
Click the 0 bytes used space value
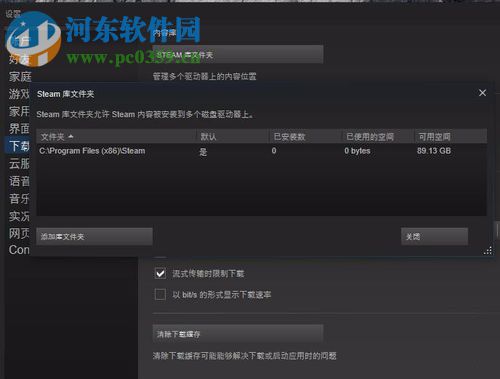click(x=357, y=151)
